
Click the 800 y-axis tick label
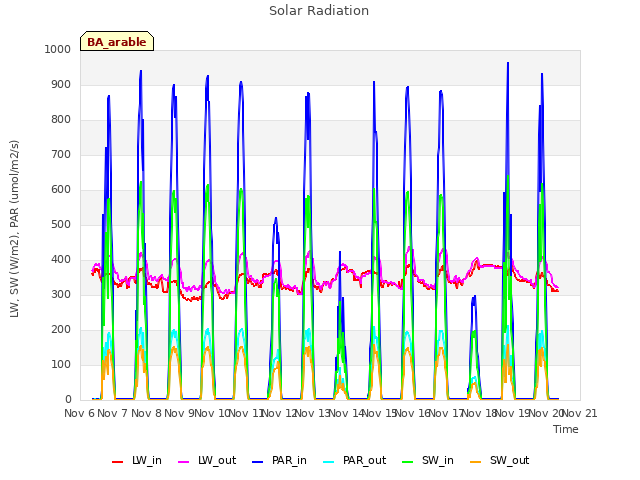61,120
